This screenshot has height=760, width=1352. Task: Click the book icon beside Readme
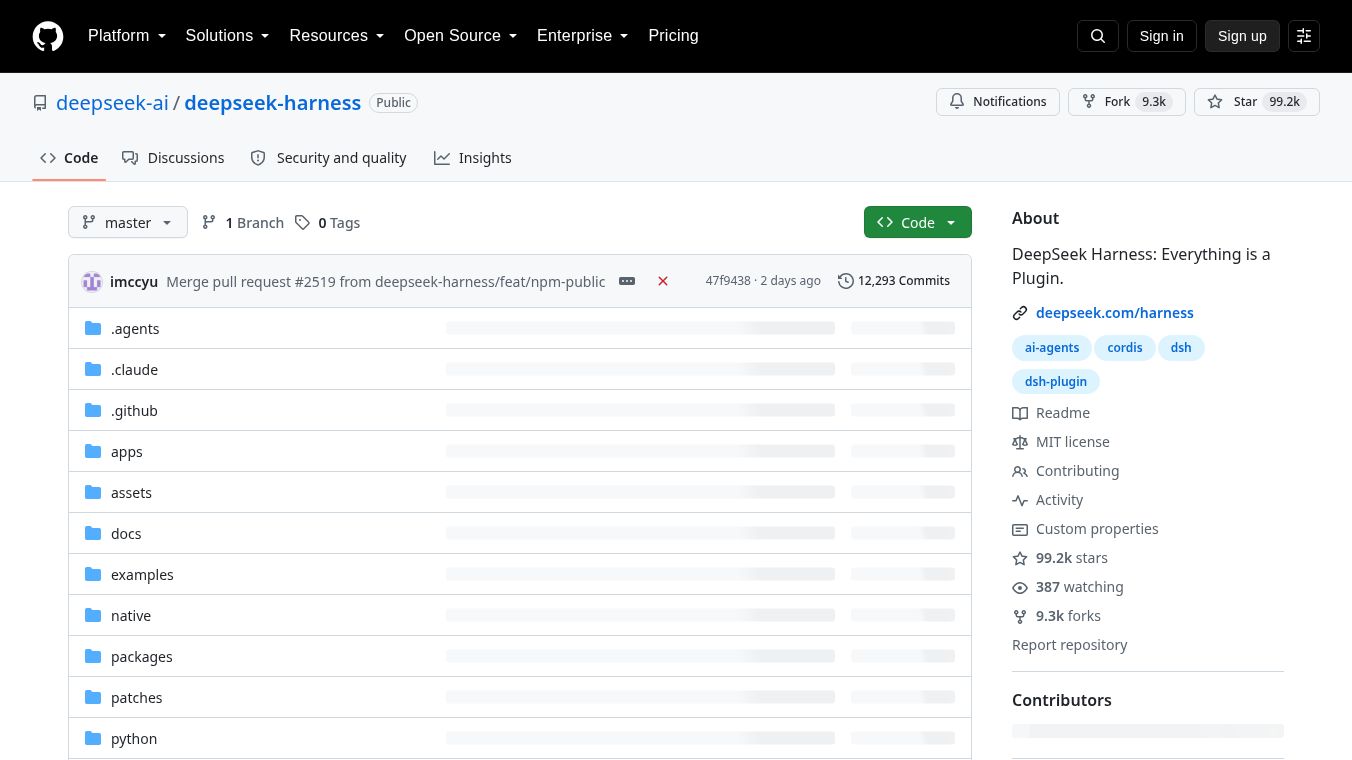pos(1020,413)
